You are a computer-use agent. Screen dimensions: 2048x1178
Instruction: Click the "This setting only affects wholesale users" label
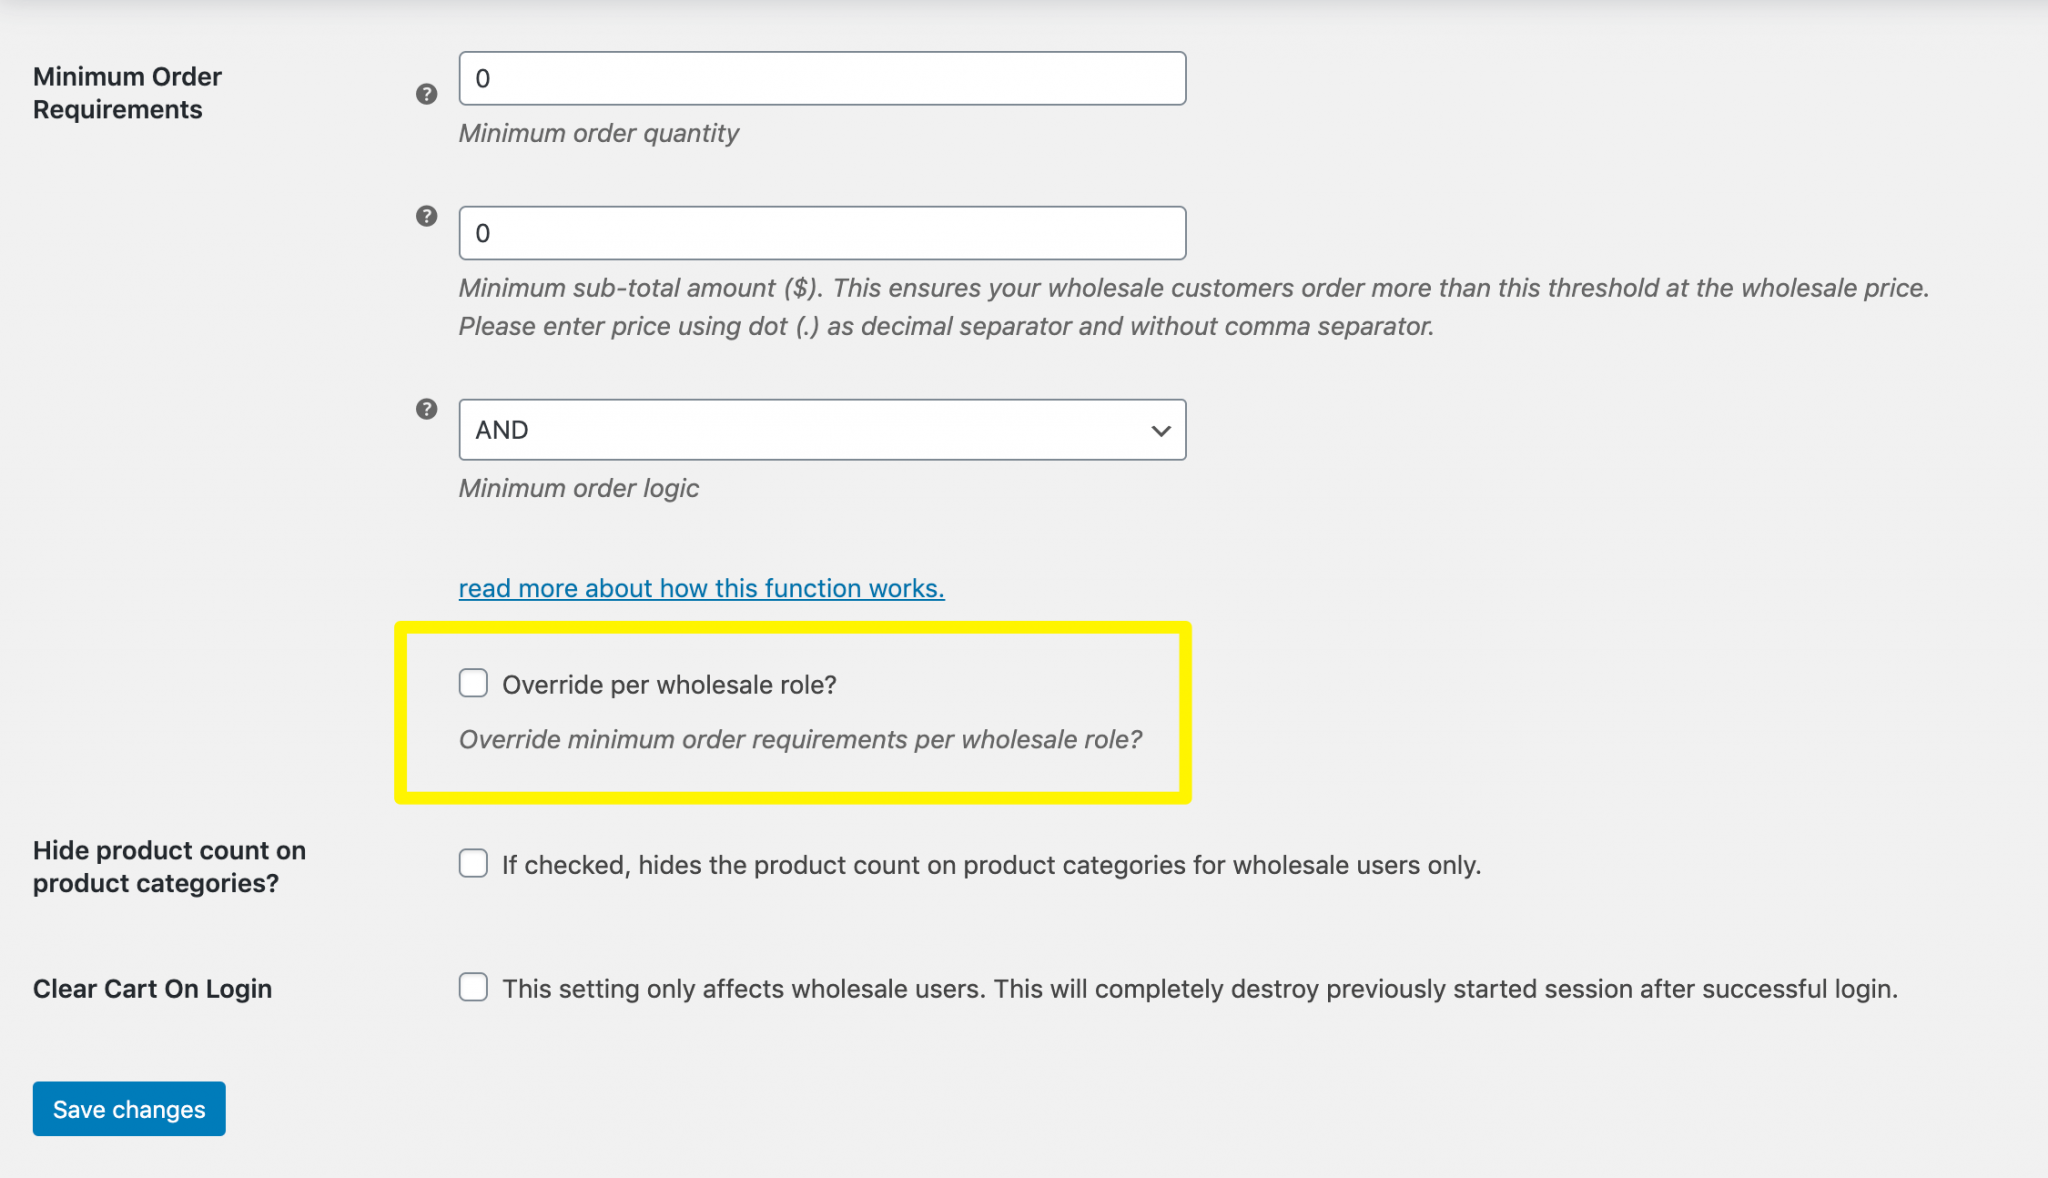(x=1199, y=989)
